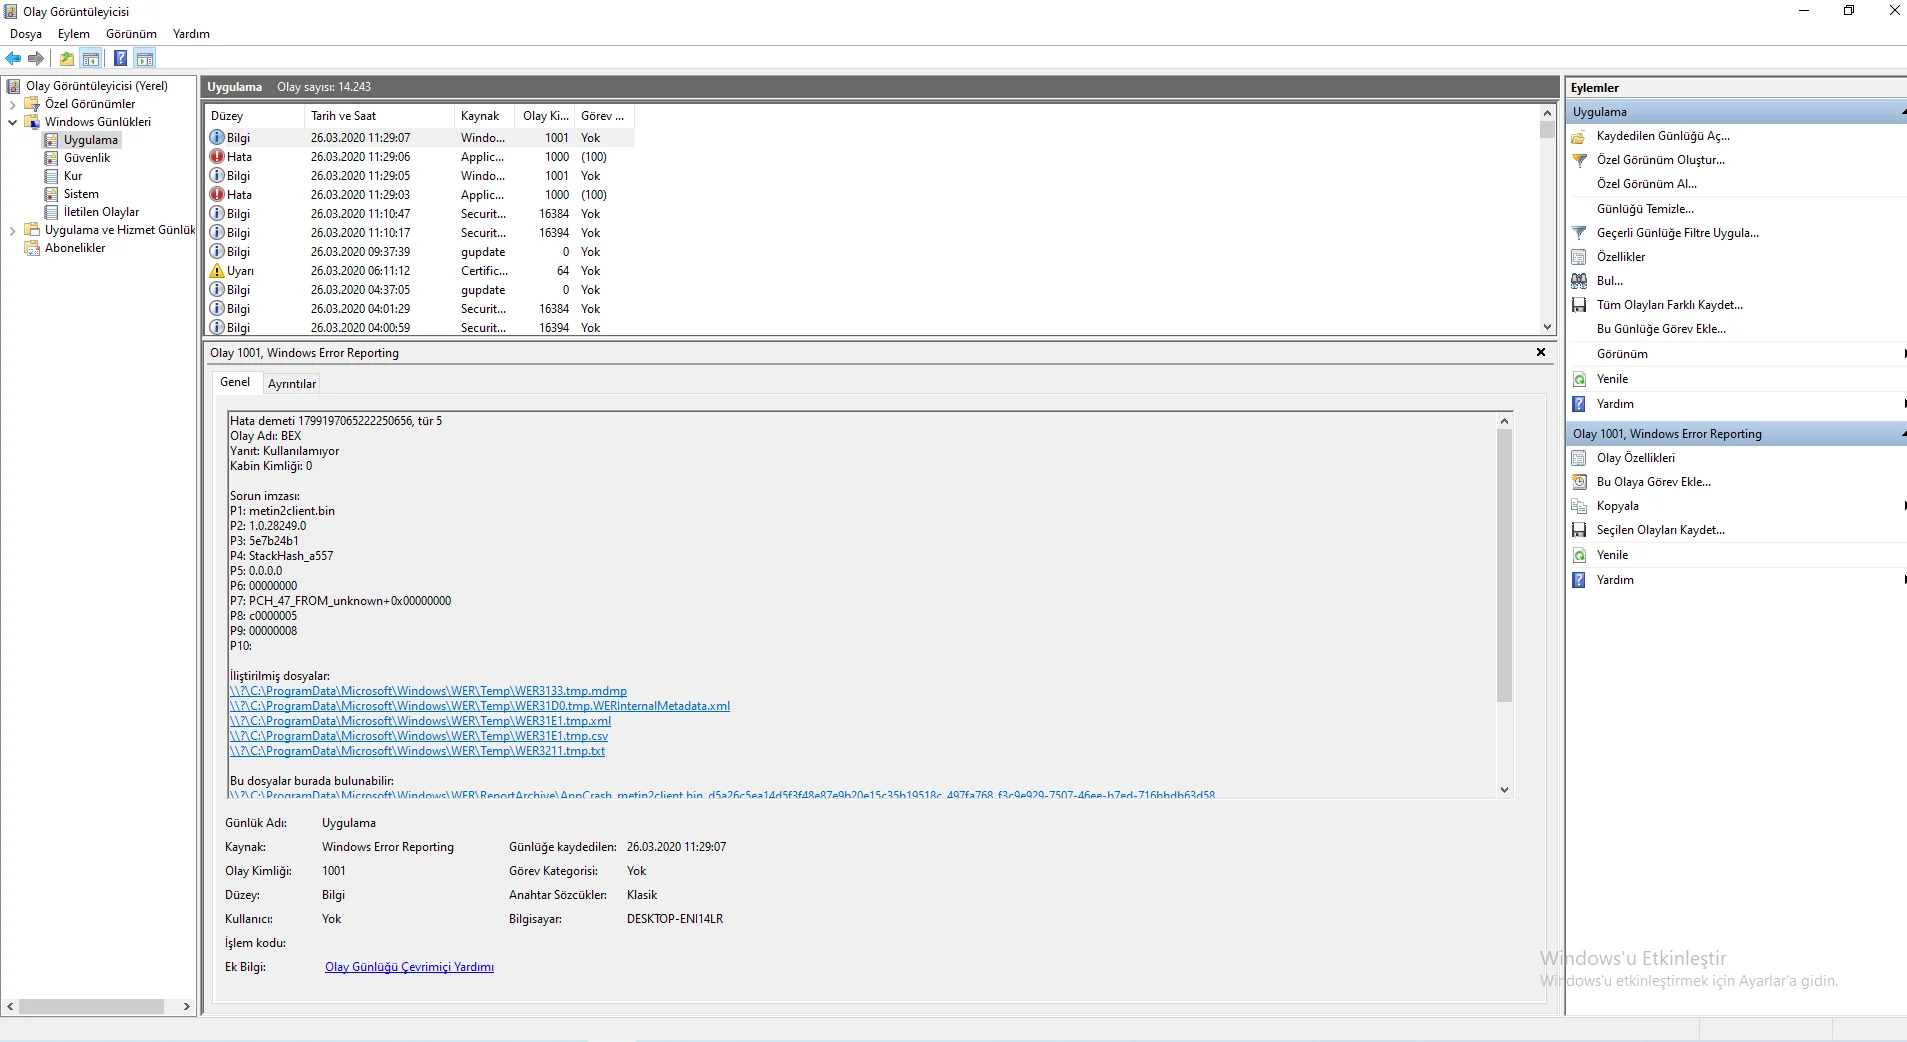Viewport: 1907px width, 1042px height.
Task: Open the Eylem menu
Action: pos(74,34)
